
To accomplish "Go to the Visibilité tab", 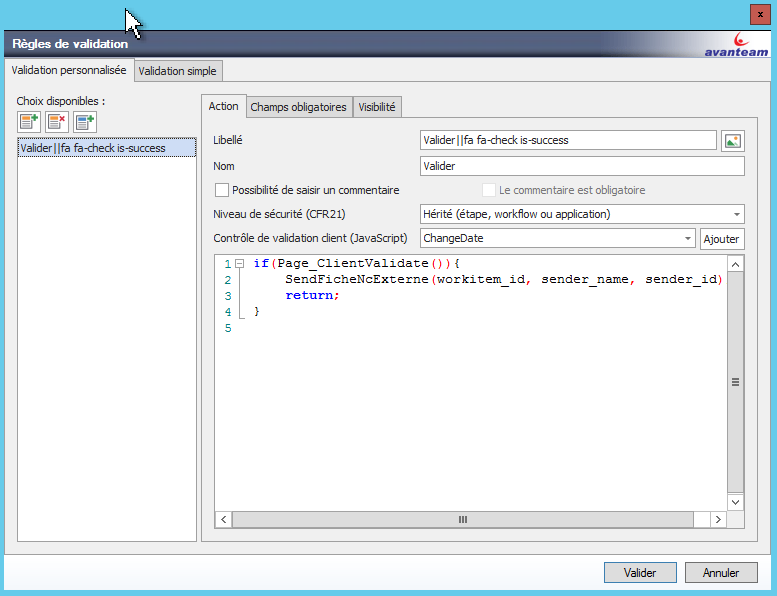I will pyautogui.click(x=376, y=107).
